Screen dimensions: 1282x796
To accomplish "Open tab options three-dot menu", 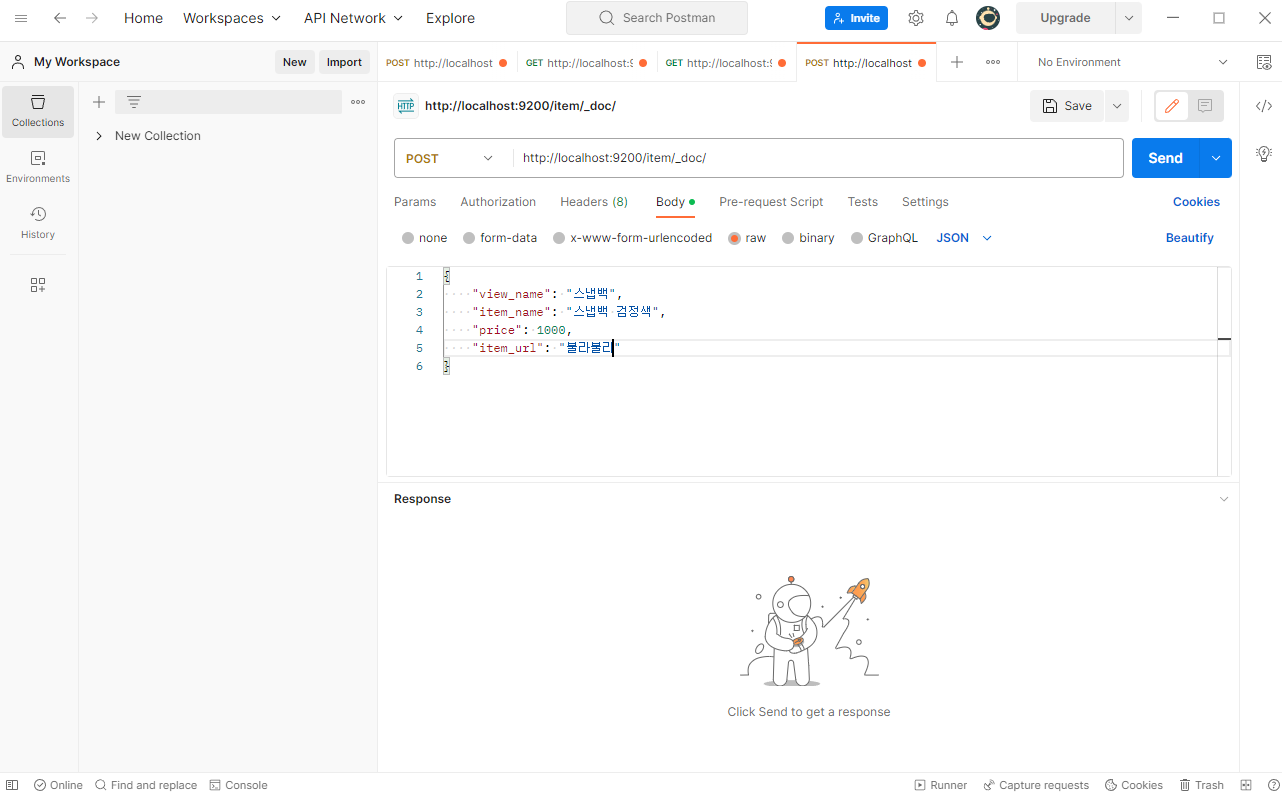I will tap(993, 62).
